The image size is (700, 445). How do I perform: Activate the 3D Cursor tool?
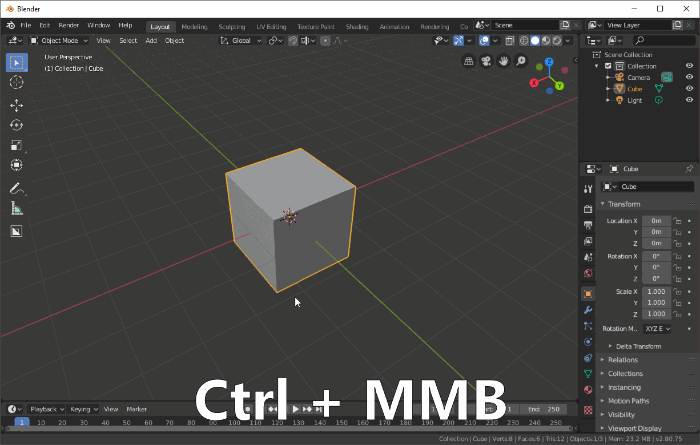[17, 82]
